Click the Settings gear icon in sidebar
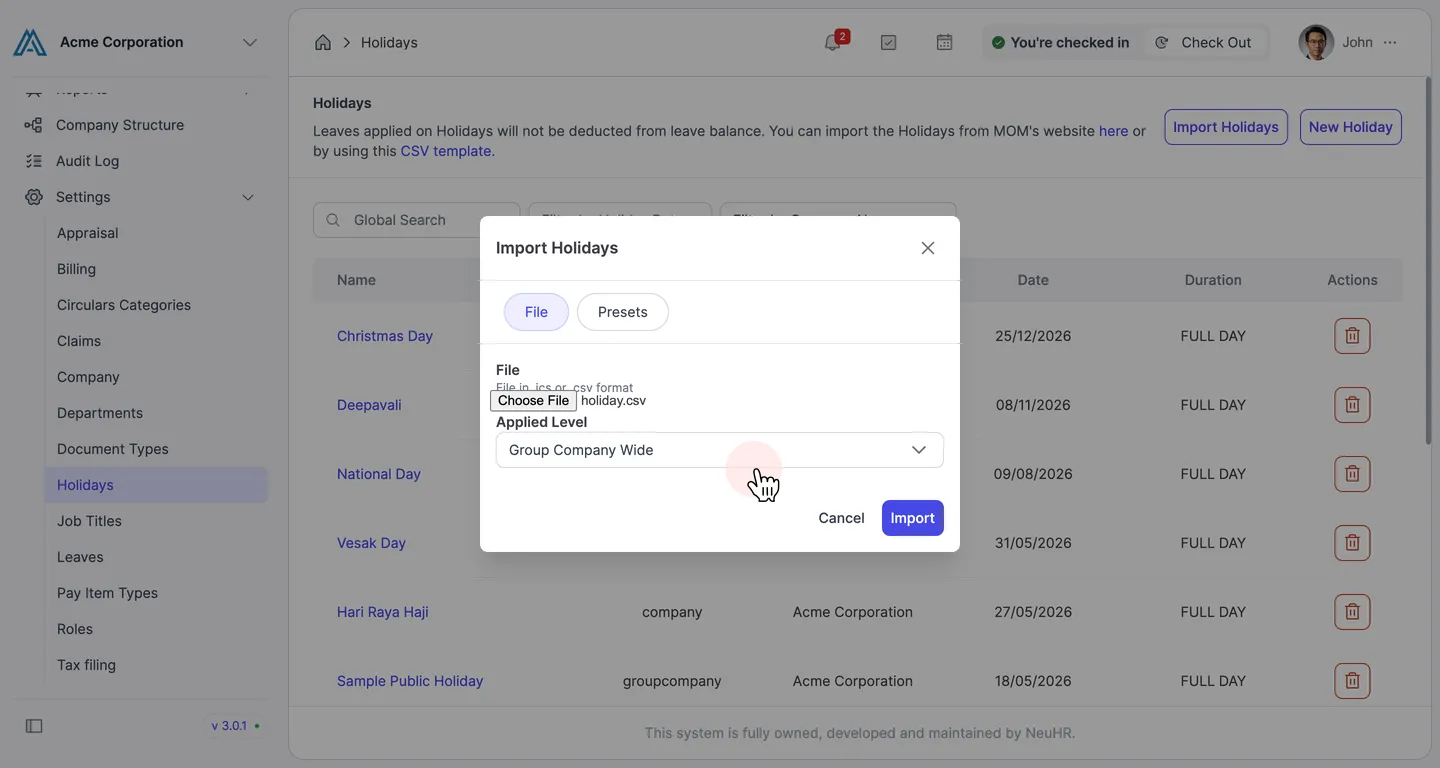1440x768 pixels. 33,197
